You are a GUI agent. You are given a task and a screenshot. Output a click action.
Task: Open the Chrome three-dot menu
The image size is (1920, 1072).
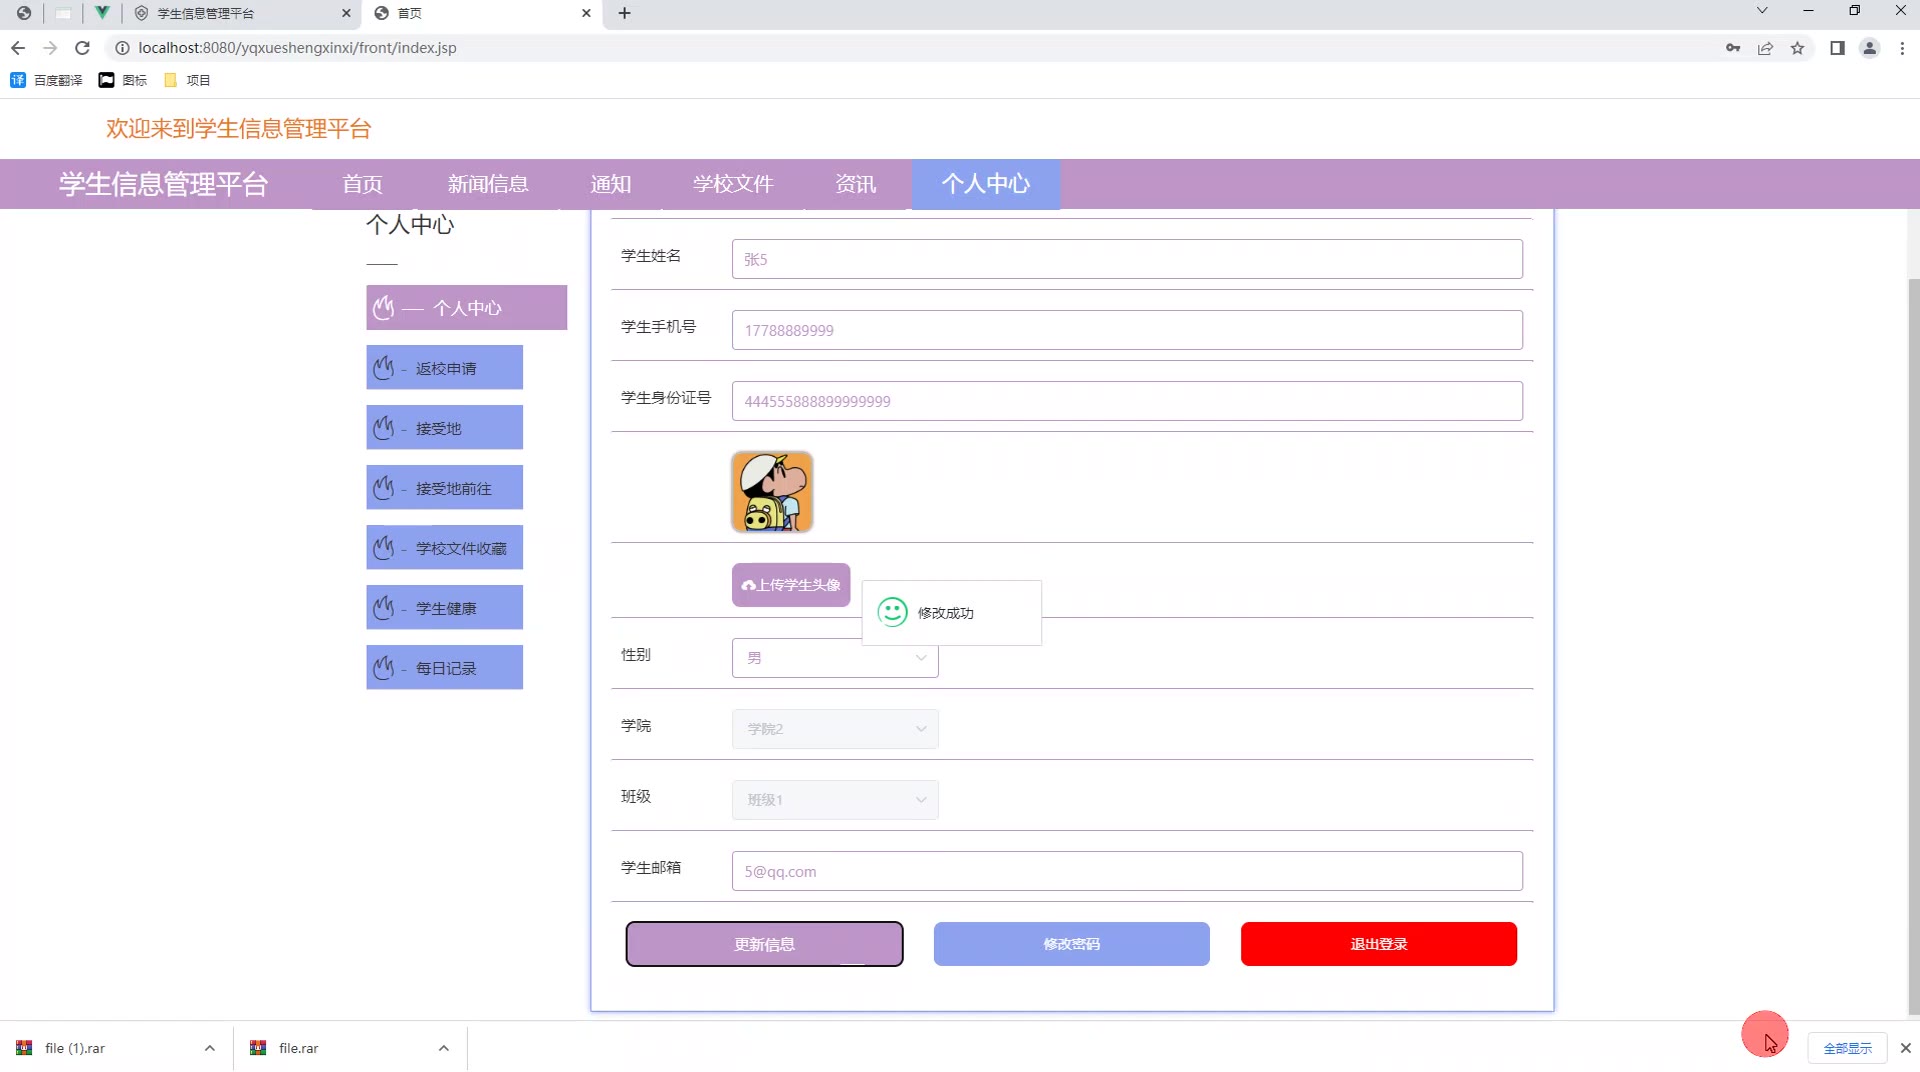[1902, 48]
